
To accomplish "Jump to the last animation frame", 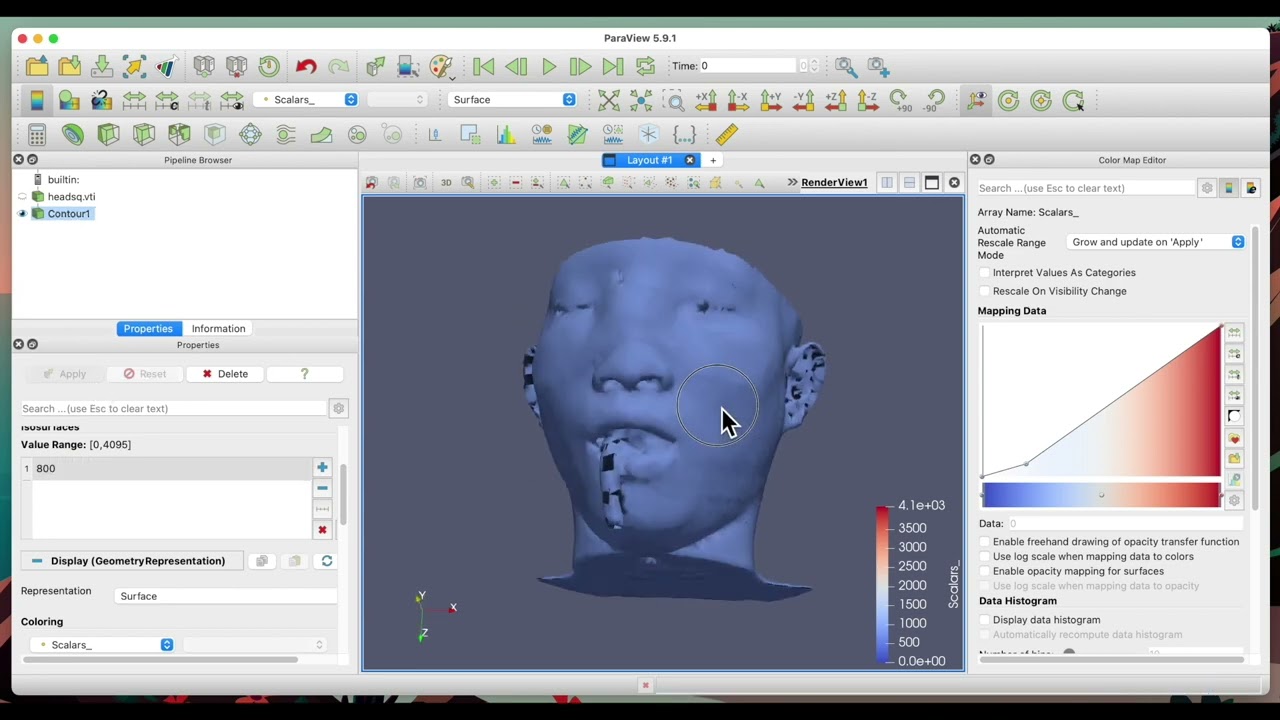I will [613, 67].
